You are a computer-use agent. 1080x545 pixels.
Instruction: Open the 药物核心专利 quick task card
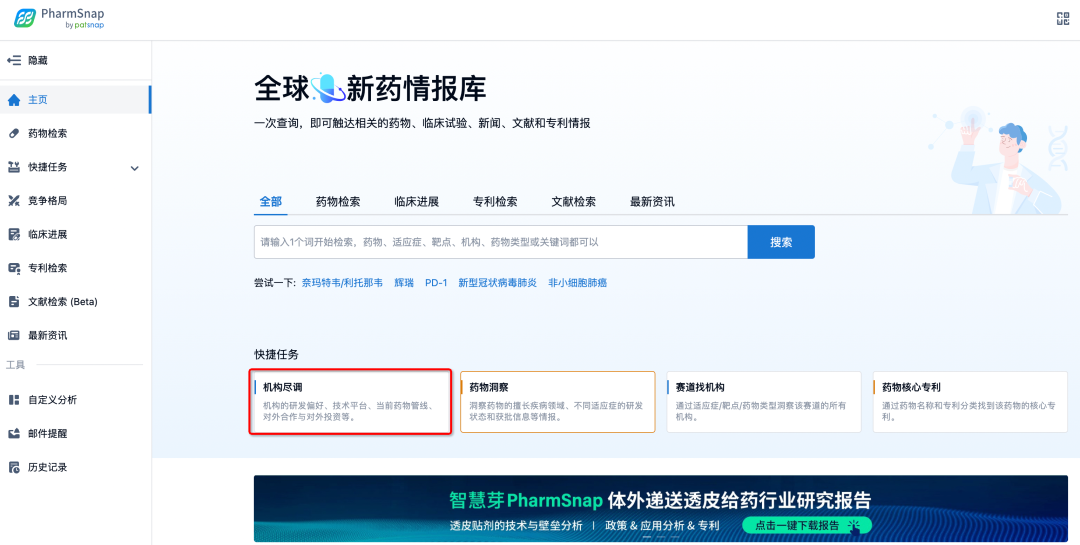[970, 402]
